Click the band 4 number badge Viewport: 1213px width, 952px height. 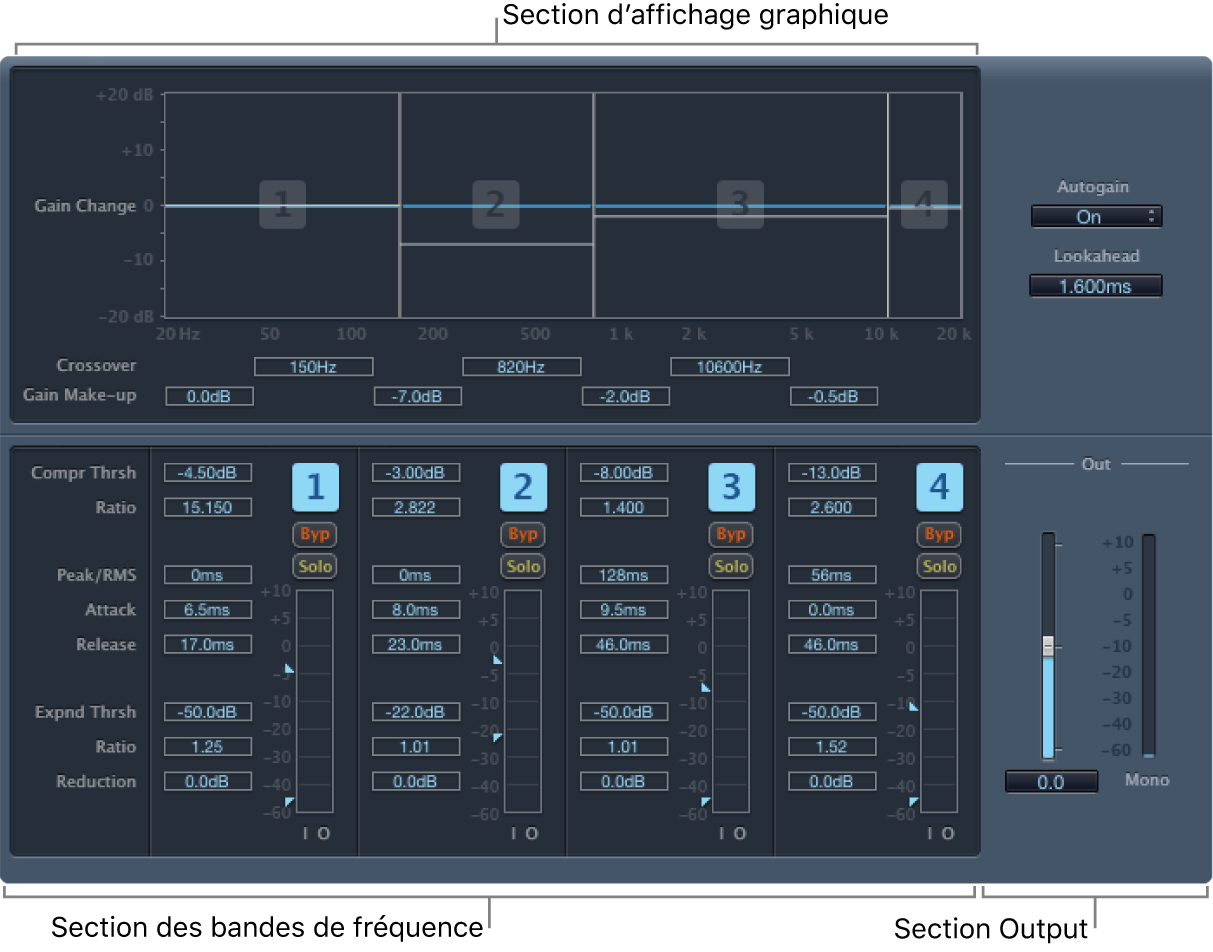coord(939,487)
